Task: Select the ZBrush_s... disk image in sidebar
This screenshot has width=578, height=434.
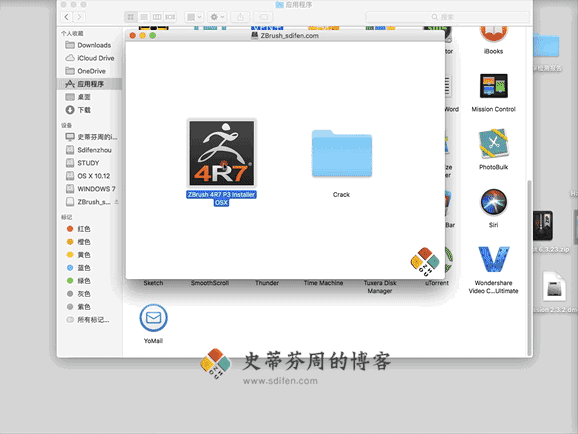Action: click(89, 202)
